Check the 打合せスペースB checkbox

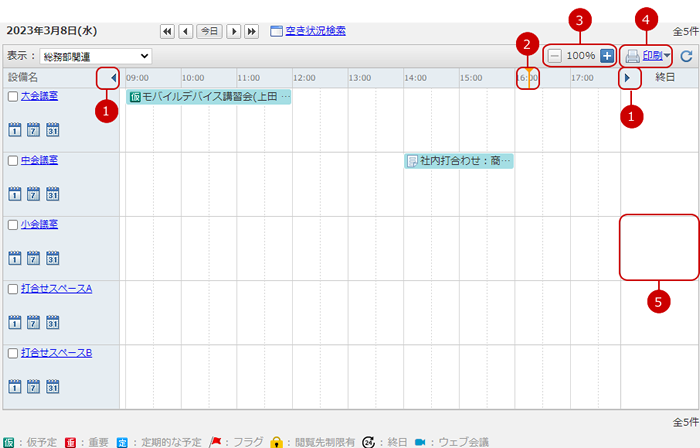[x=13, y=353]
